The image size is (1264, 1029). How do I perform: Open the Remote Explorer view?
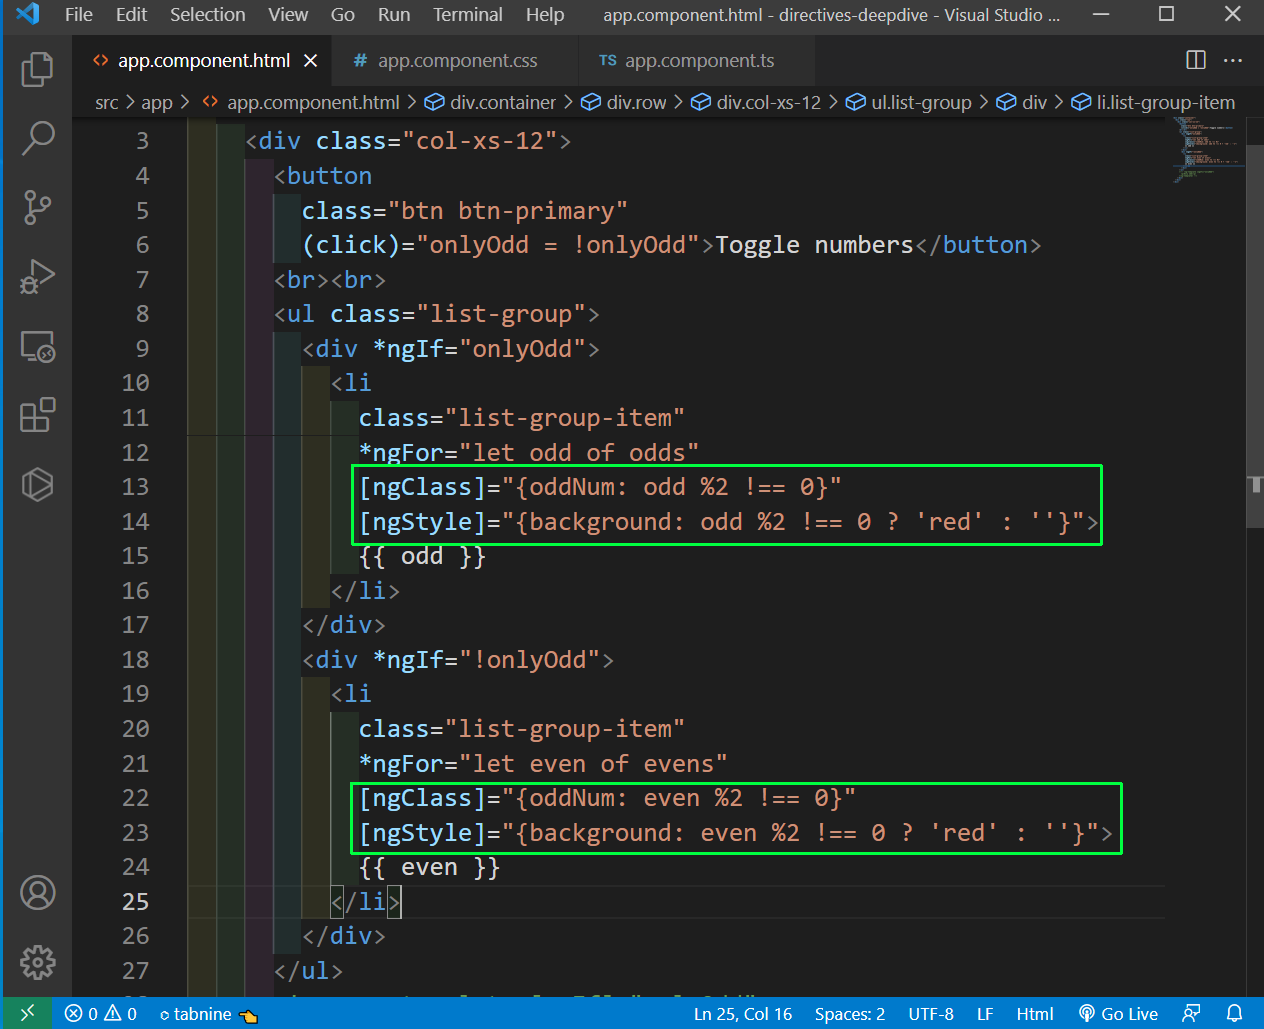click(37, 346)
